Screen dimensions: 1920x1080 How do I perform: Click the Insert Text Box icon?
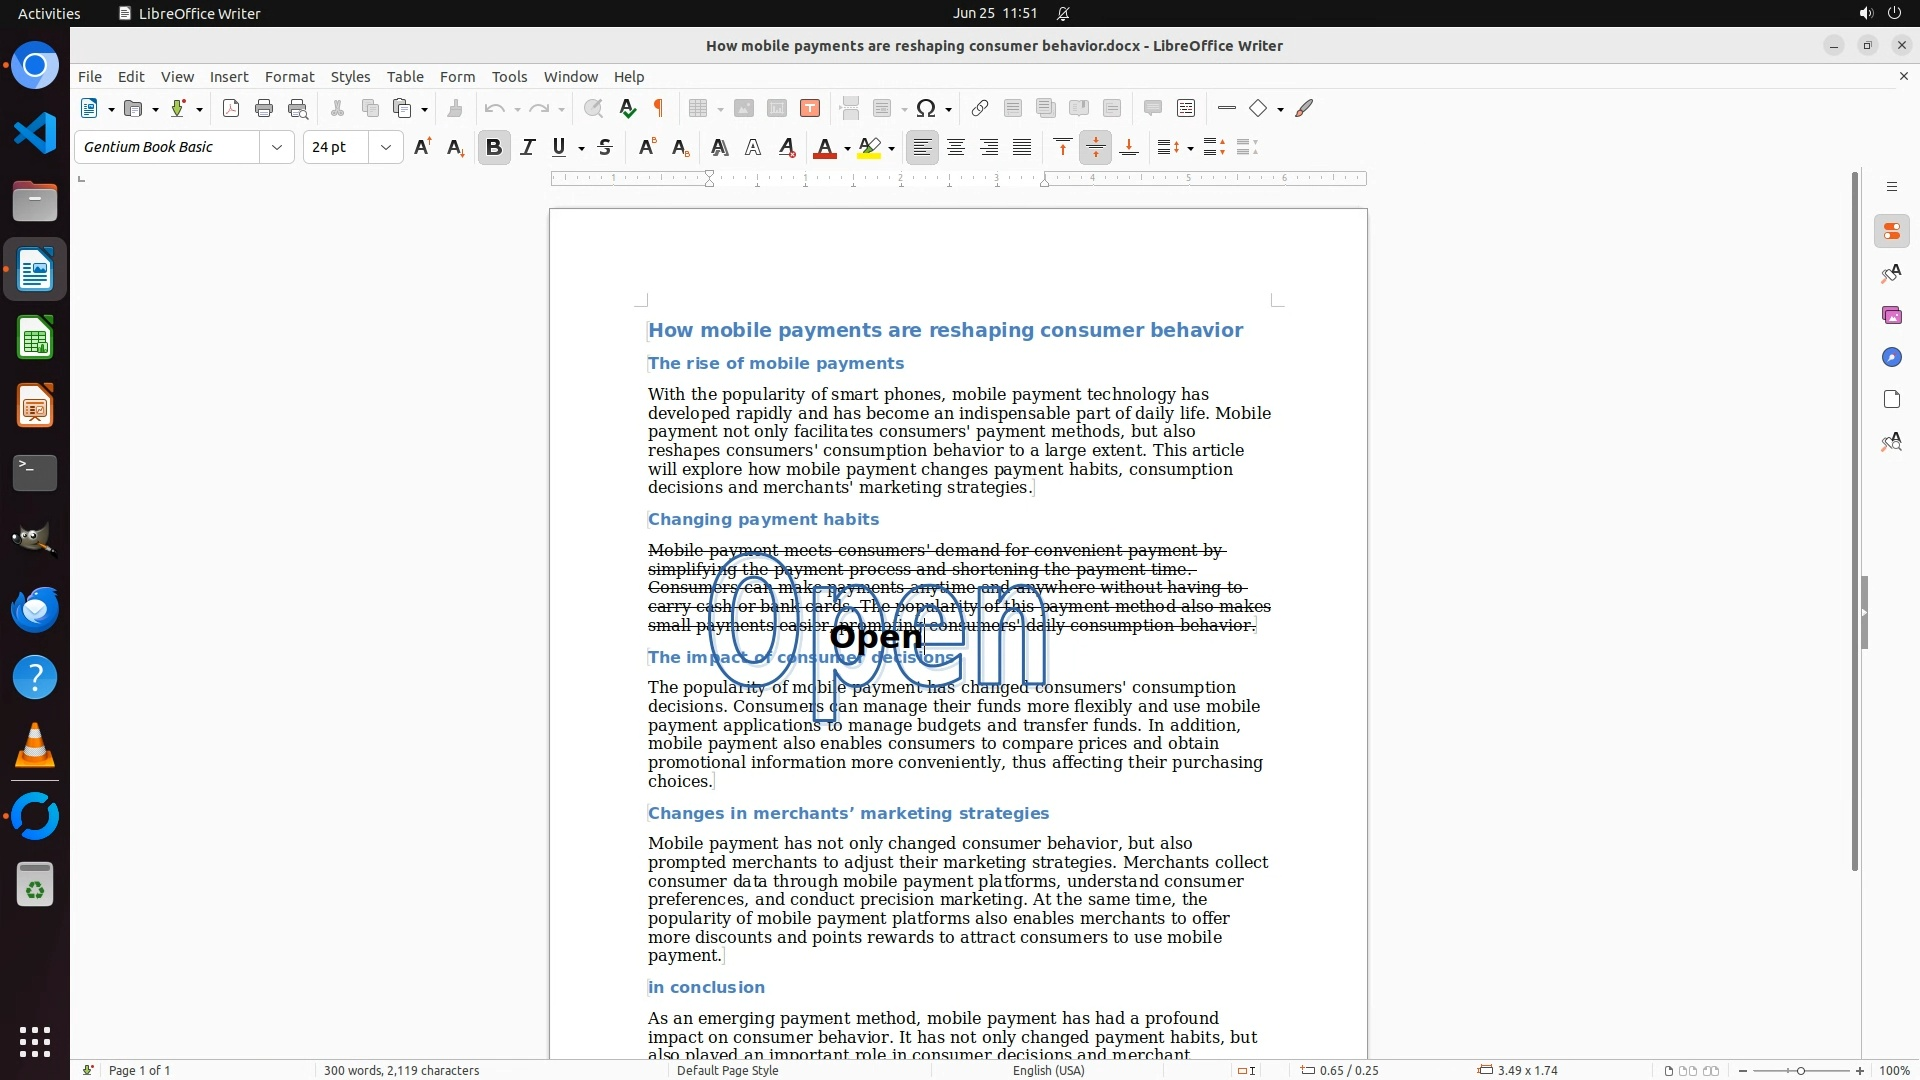coord(810,109)
